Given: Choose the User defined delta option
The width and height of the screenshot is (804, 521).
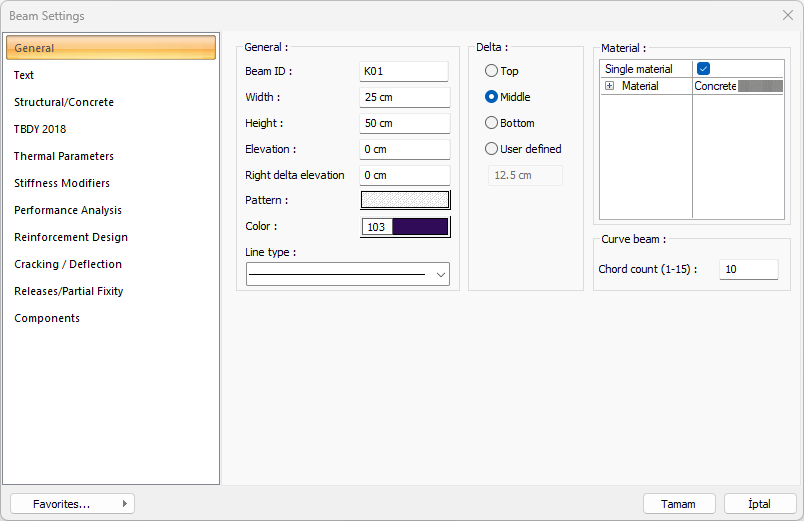Looking at the screenshot, I should click(491, 149).
